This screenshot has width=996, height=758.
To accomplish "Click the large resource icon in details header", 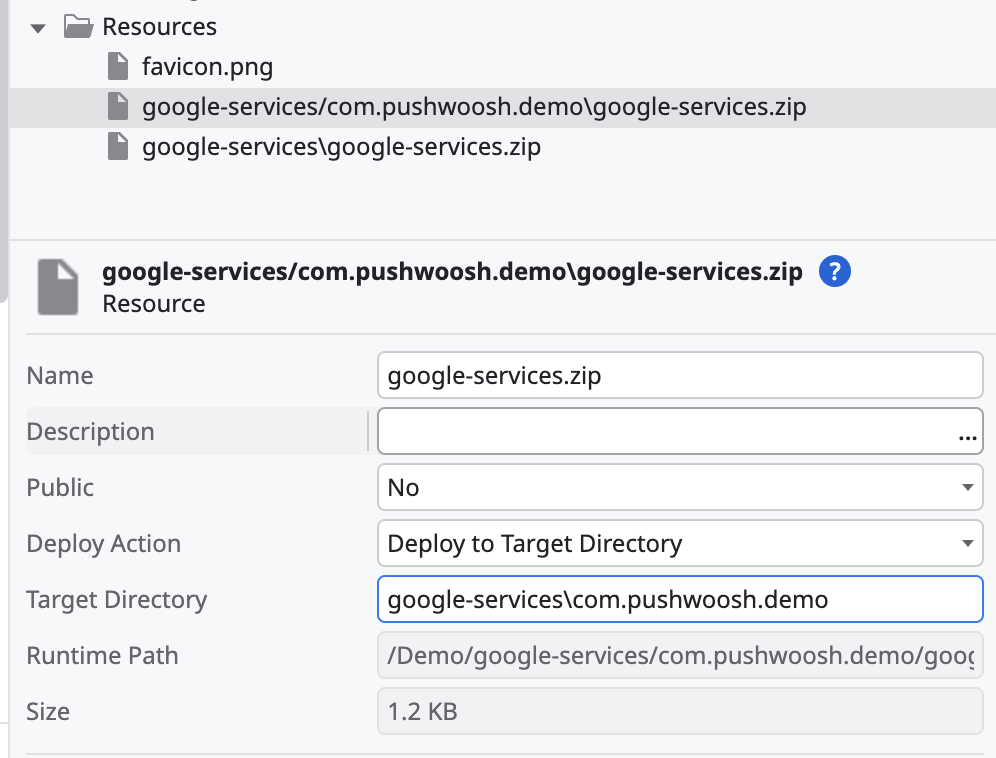I will click(58, 287).
